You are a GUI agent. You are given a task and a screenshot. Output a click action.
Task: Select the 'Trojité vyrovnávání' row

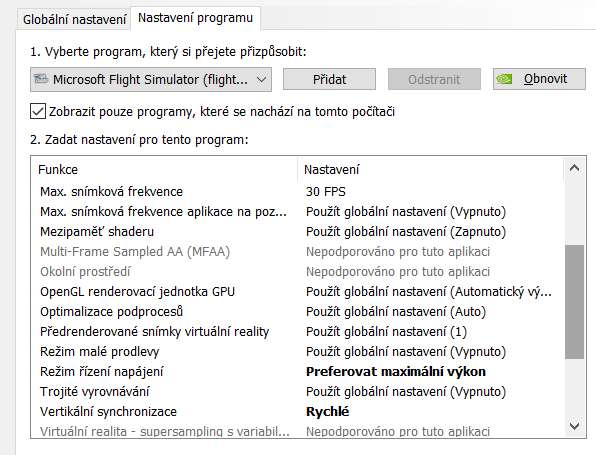pos(298,392)
